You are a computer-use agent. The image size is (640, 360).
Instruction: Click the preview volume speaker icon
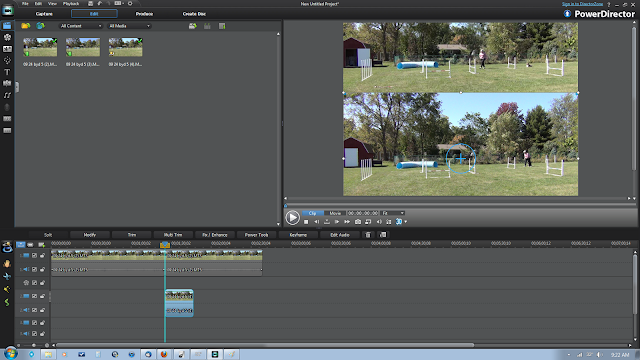tap(379, 222)
